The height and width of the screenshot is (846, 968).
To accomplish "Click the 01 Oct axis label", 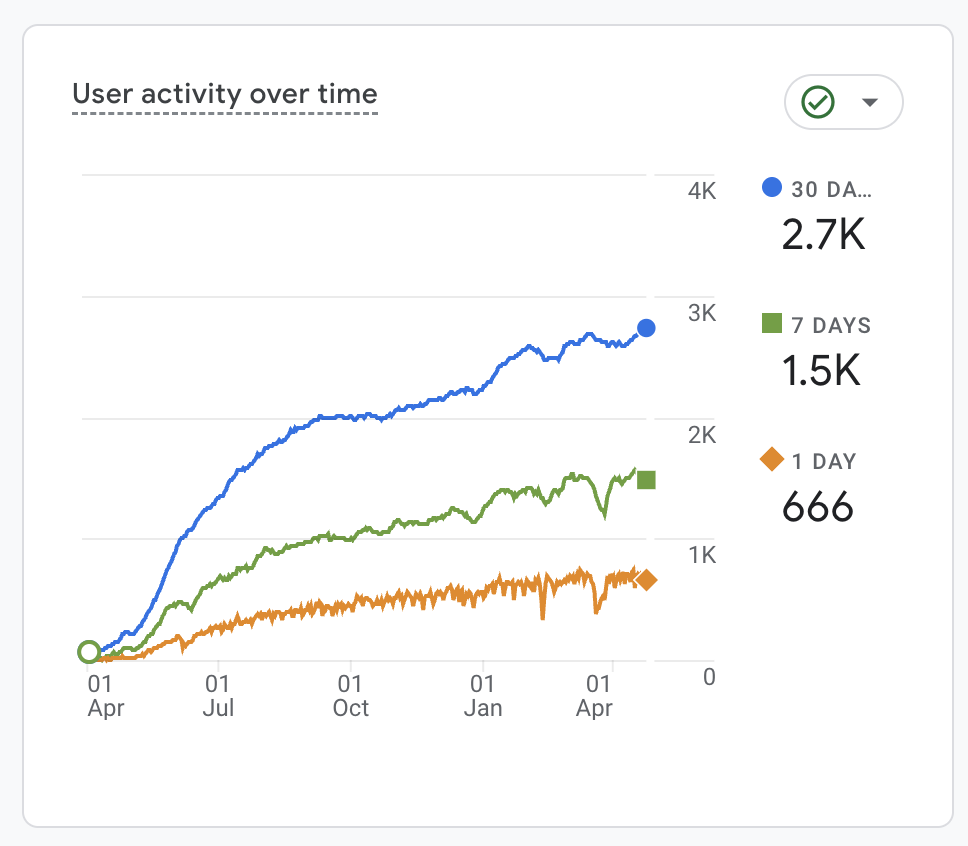I will coord(350,696).
